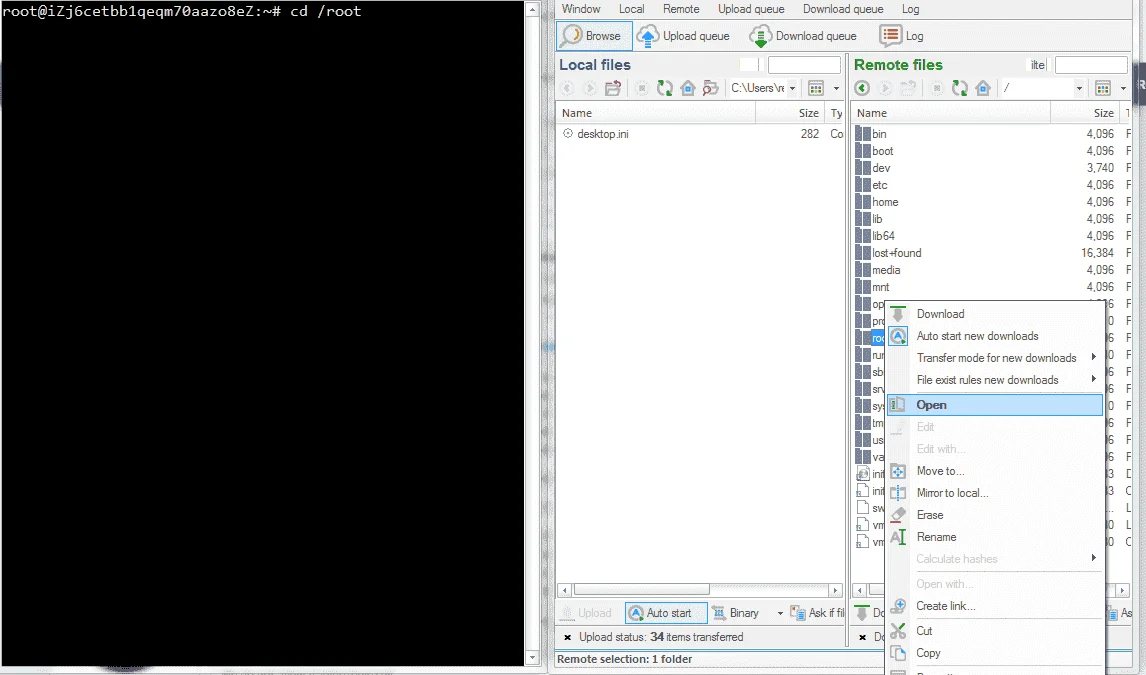Open the Remote menu
Viewport: 1146px width, 675px height.
click(x=681, y=9)
